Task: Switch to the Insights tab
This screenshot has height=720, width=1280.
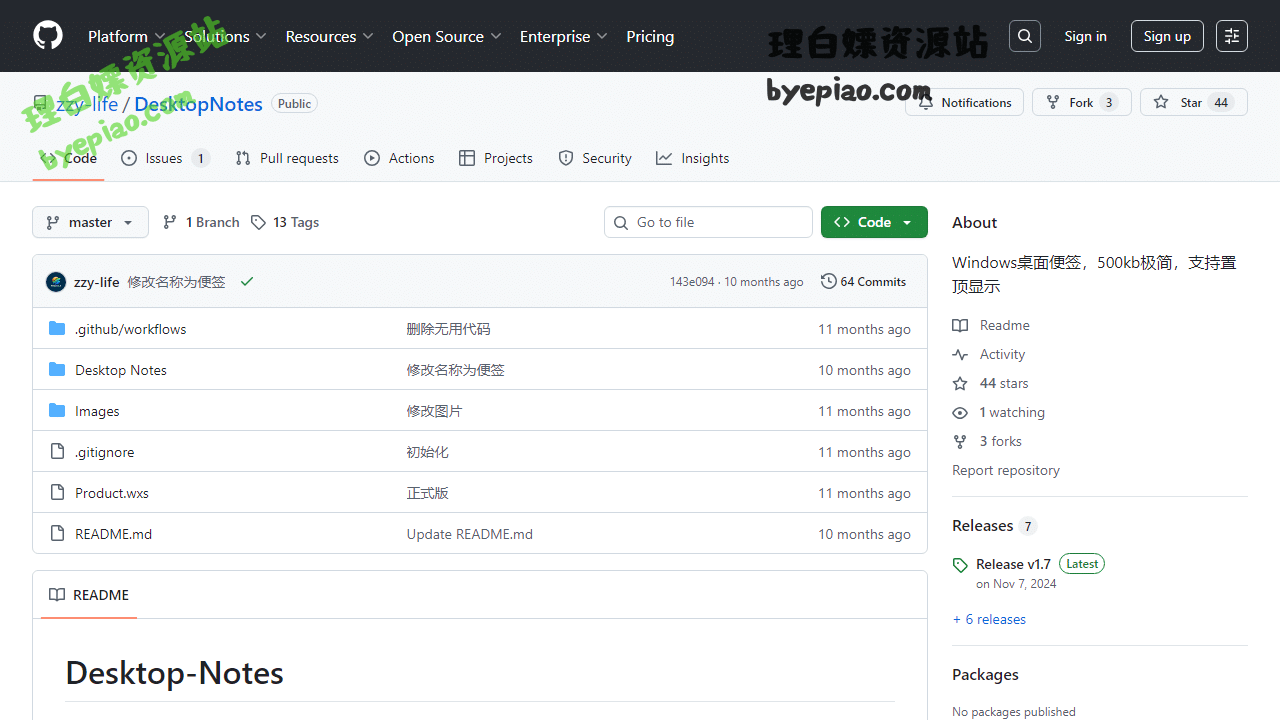Action: (692, 158)
